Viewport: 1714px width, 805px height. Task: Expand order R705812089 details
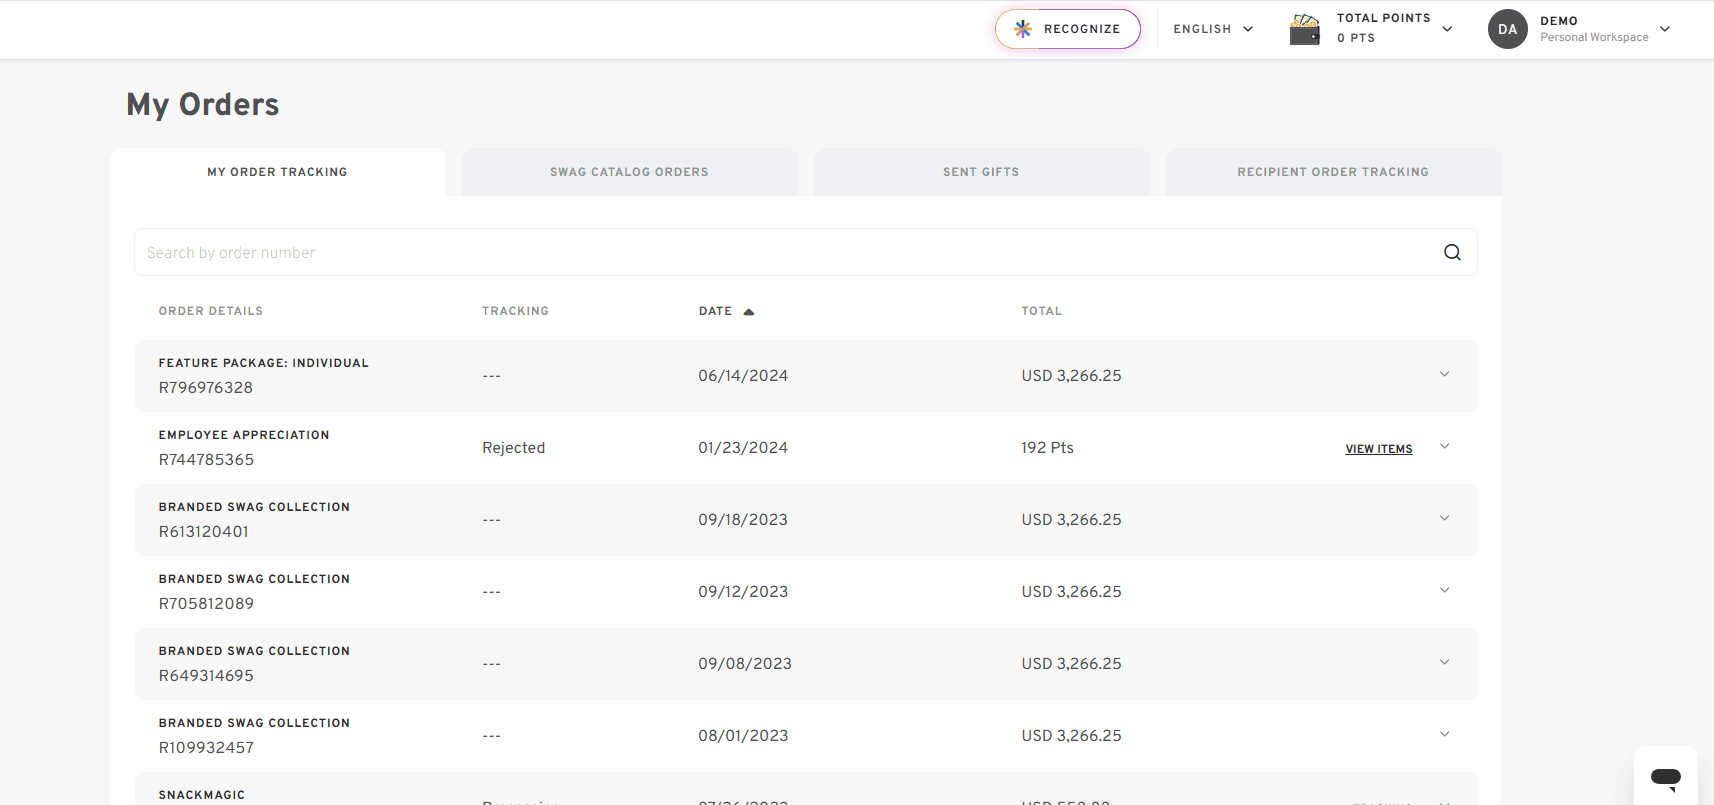1444,591
